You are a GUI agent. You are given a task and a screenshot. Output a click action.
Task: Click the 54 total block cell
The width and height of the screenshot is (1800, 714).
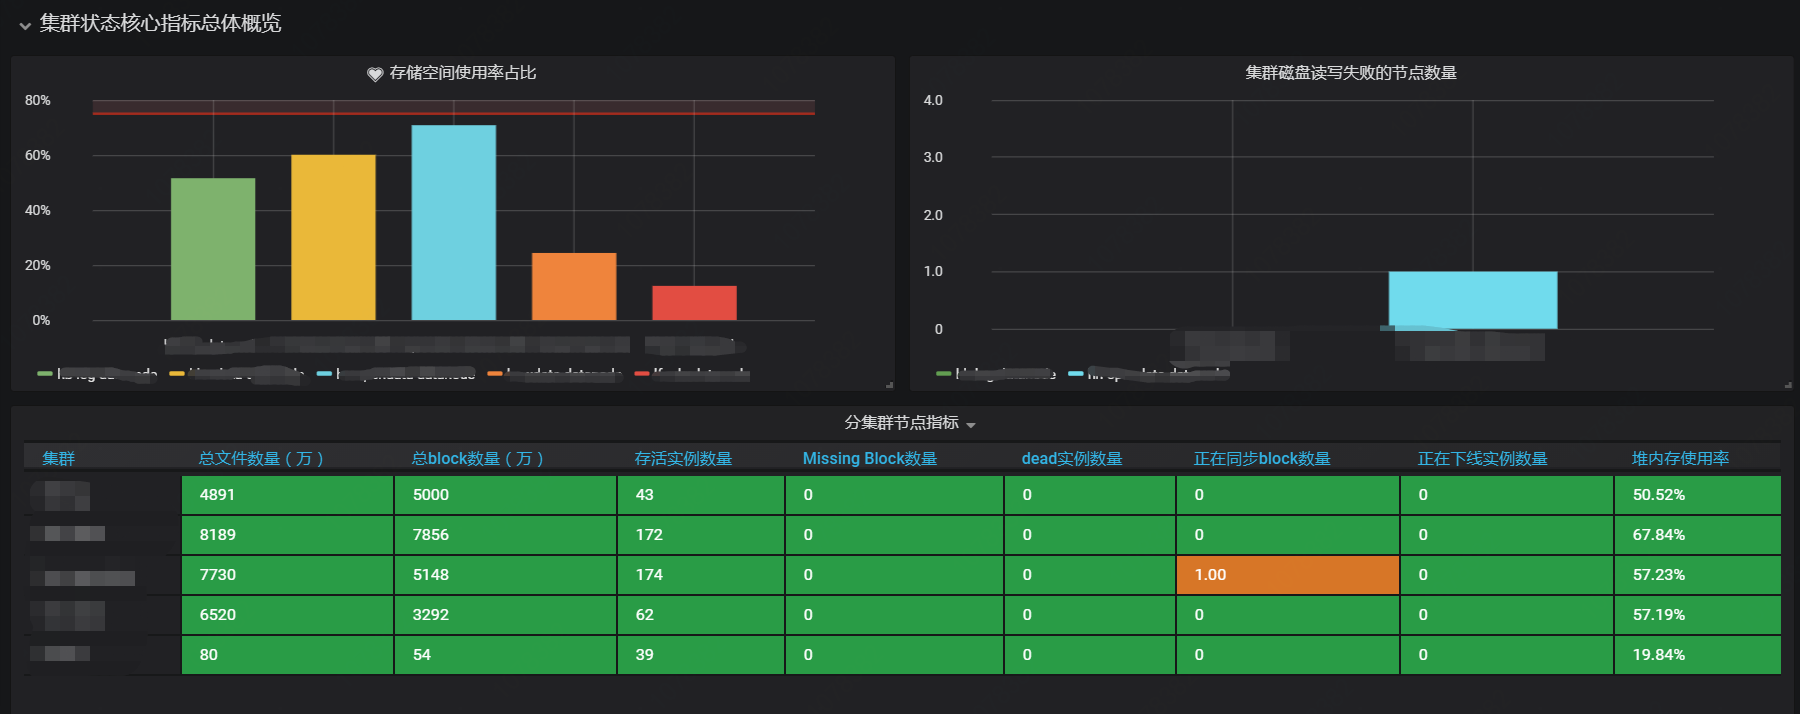click(x=505, y=655)
